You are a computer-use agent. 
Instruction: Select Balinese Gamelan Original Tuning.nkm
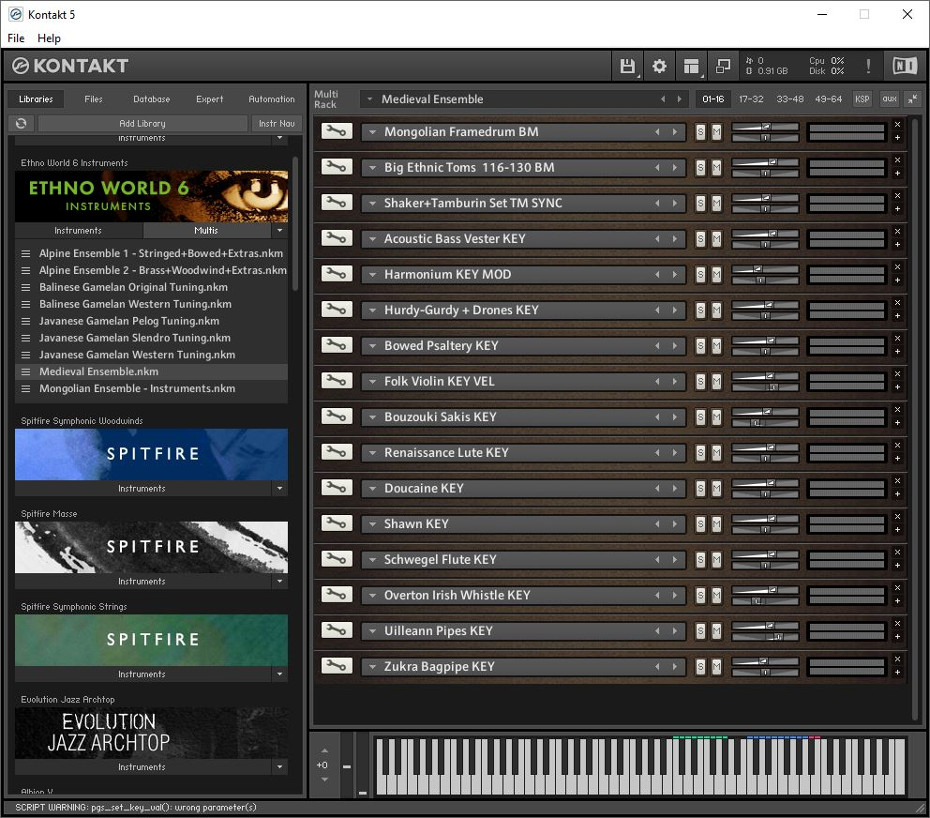click(x=151, y=287)
